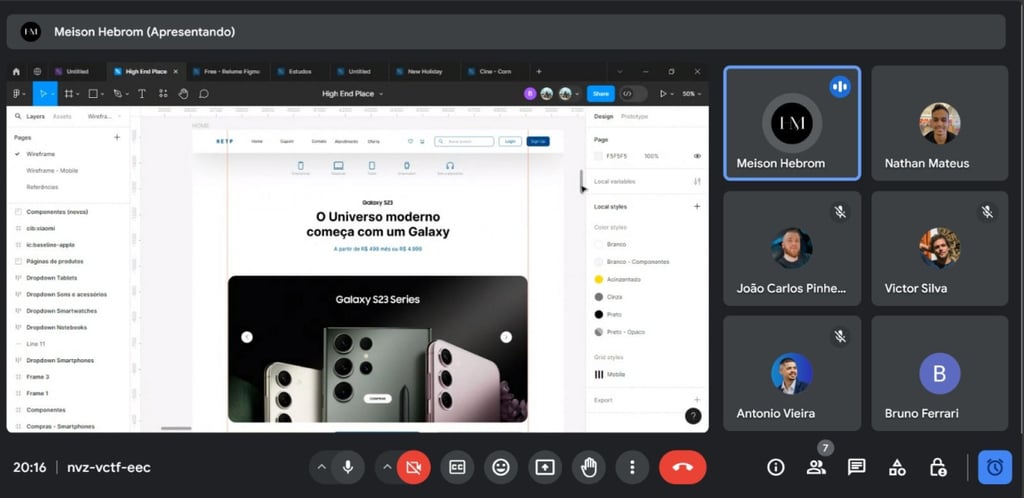Click the blue alarm clock button
The width and height of the screenshot is (1024, 498).
(x=995, y=467)
